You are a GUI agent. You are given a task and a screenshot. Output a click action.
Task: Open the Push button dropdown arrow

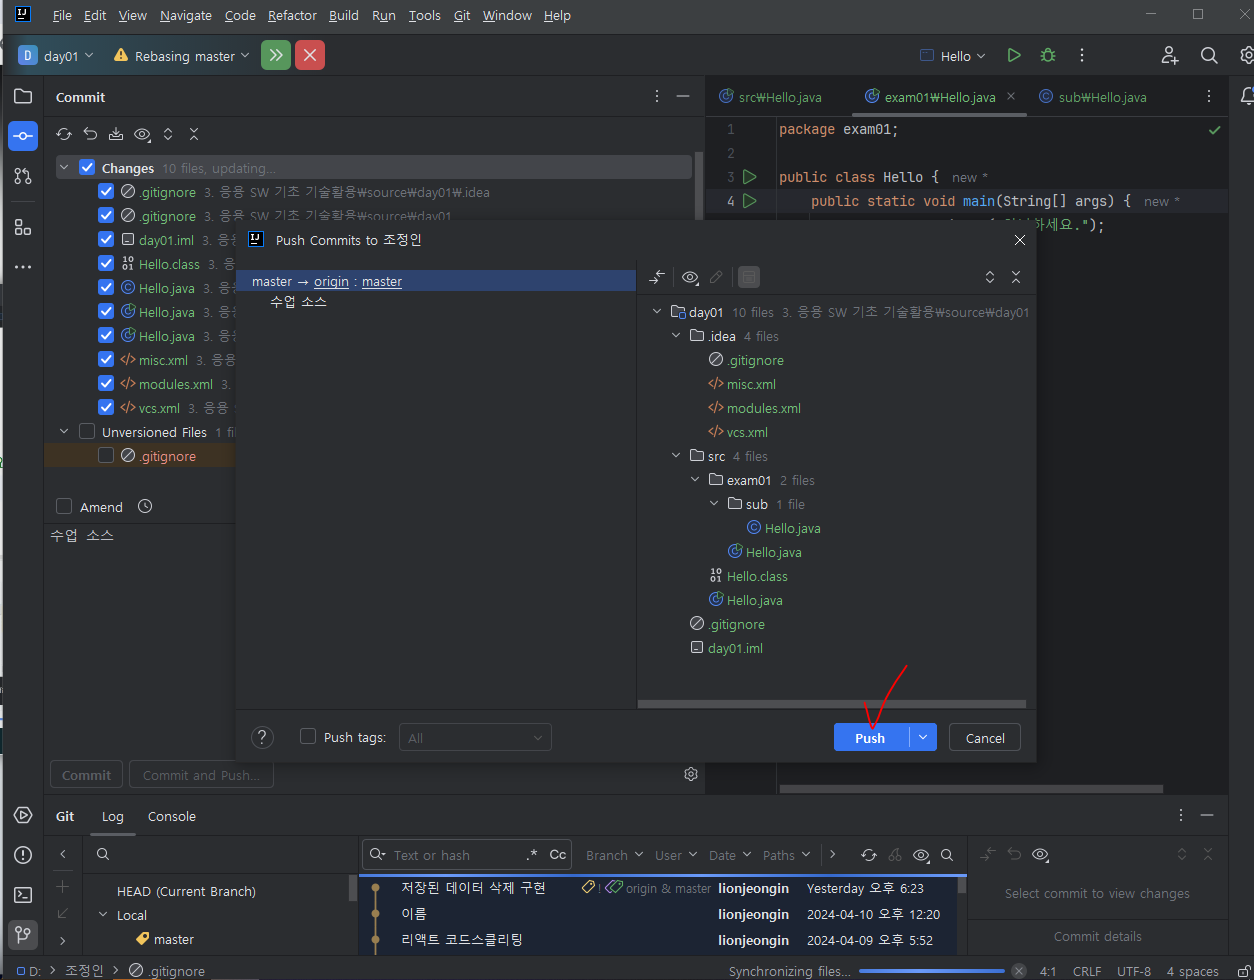[923, 737]
